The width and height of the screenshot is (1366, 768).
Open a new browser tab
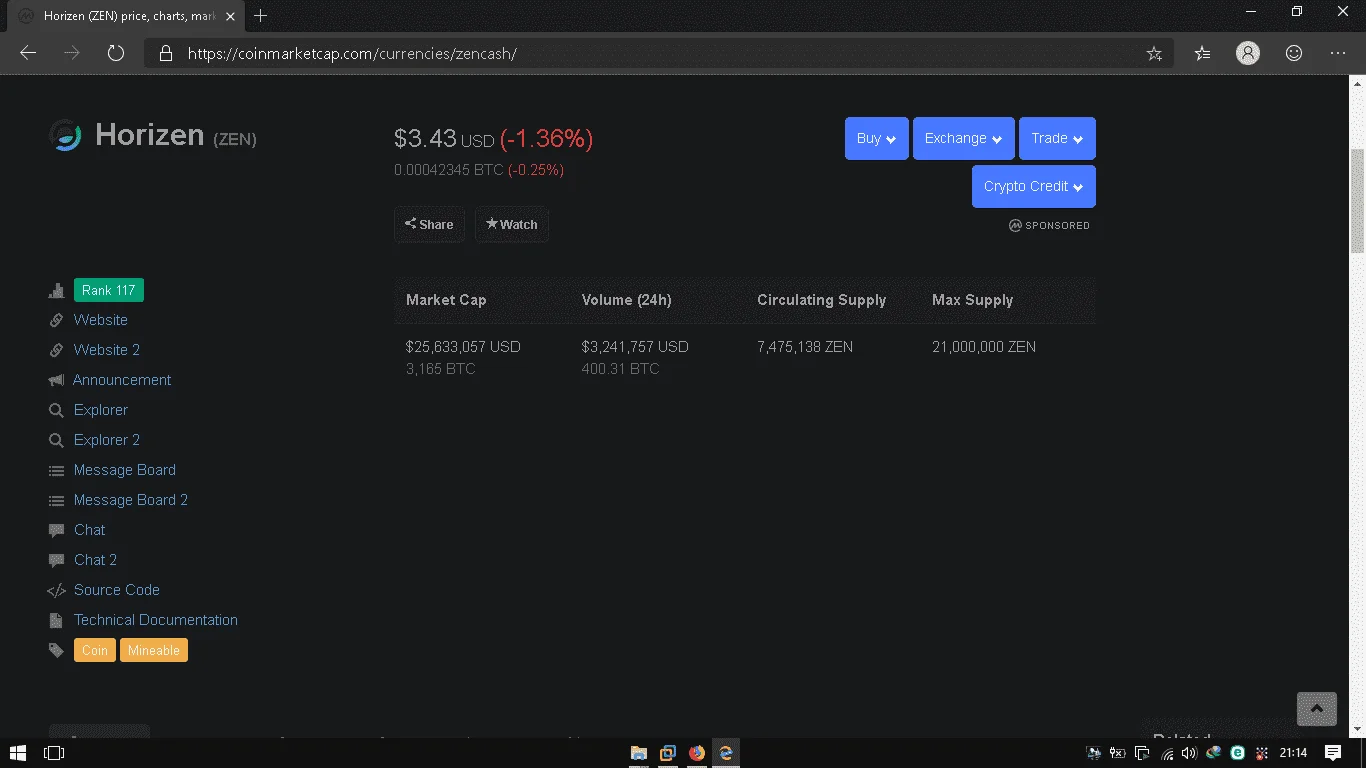tap(261, 16)
